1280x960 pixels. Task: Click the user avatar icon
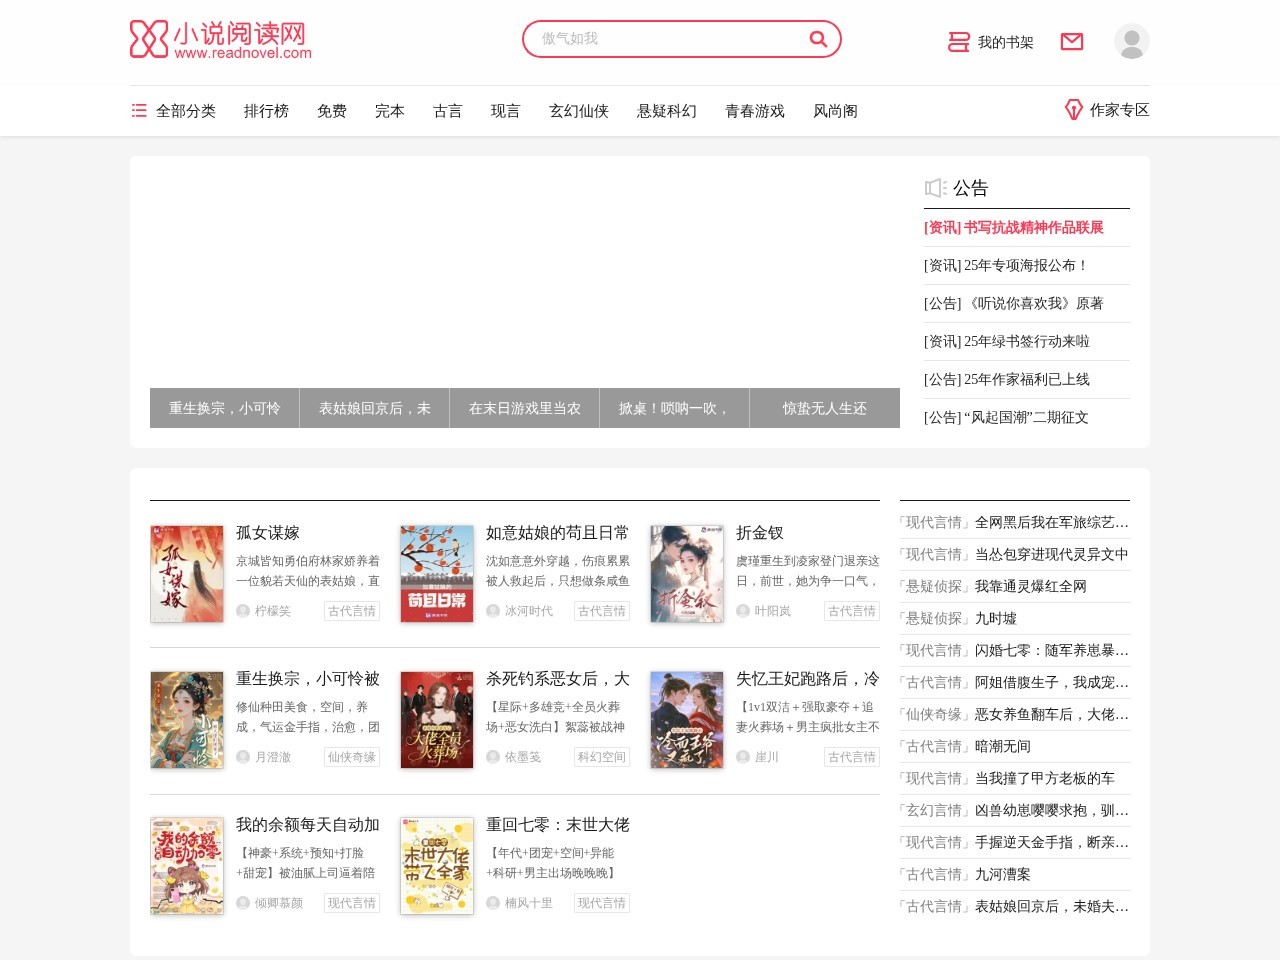pyautogui.click(x=1131, y=42)
